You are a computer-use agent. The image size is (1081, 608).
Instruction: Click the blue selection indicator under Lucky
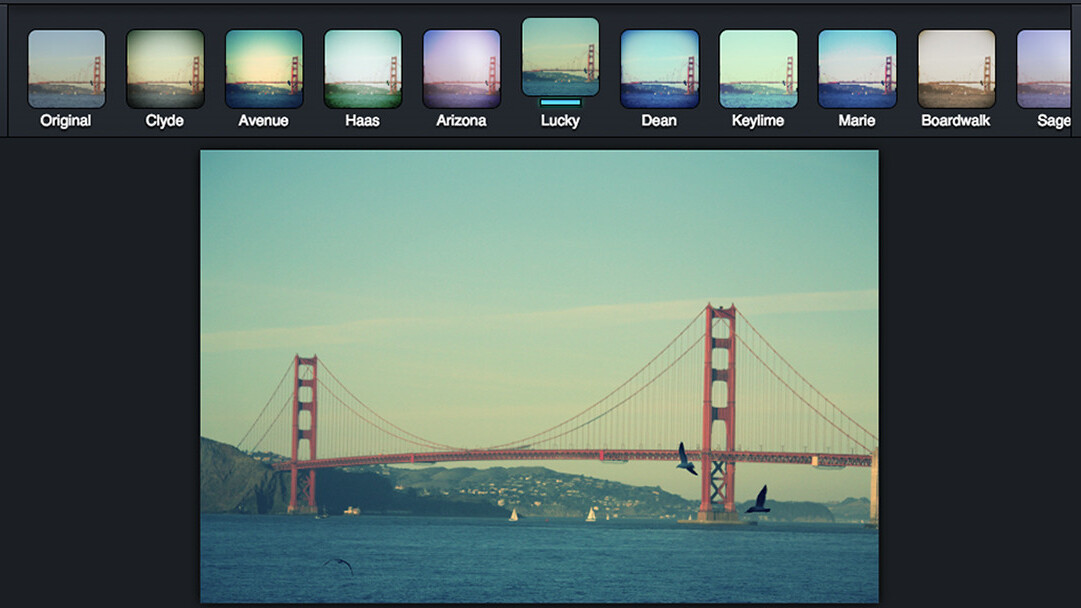click(560, 102)
